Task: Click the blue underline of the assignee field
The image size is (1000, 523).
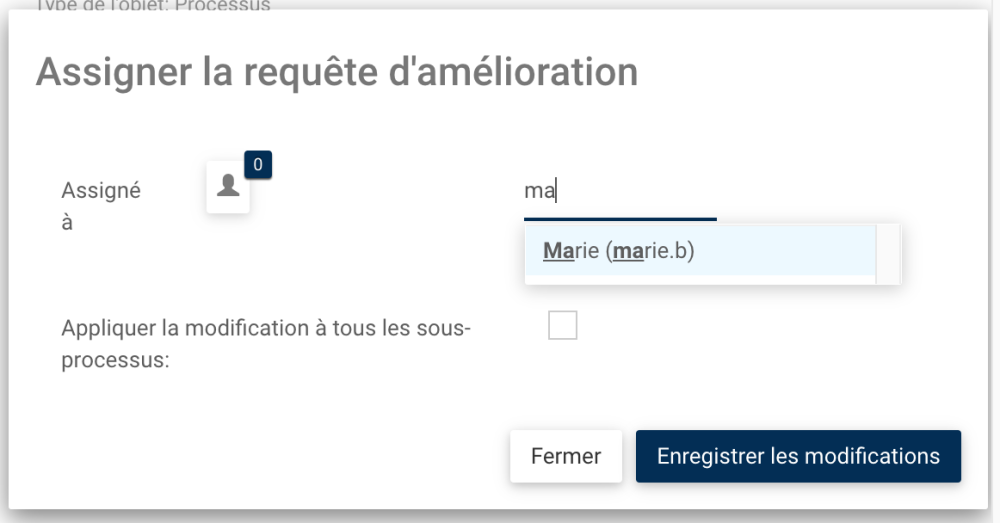Action: point(620,218)
